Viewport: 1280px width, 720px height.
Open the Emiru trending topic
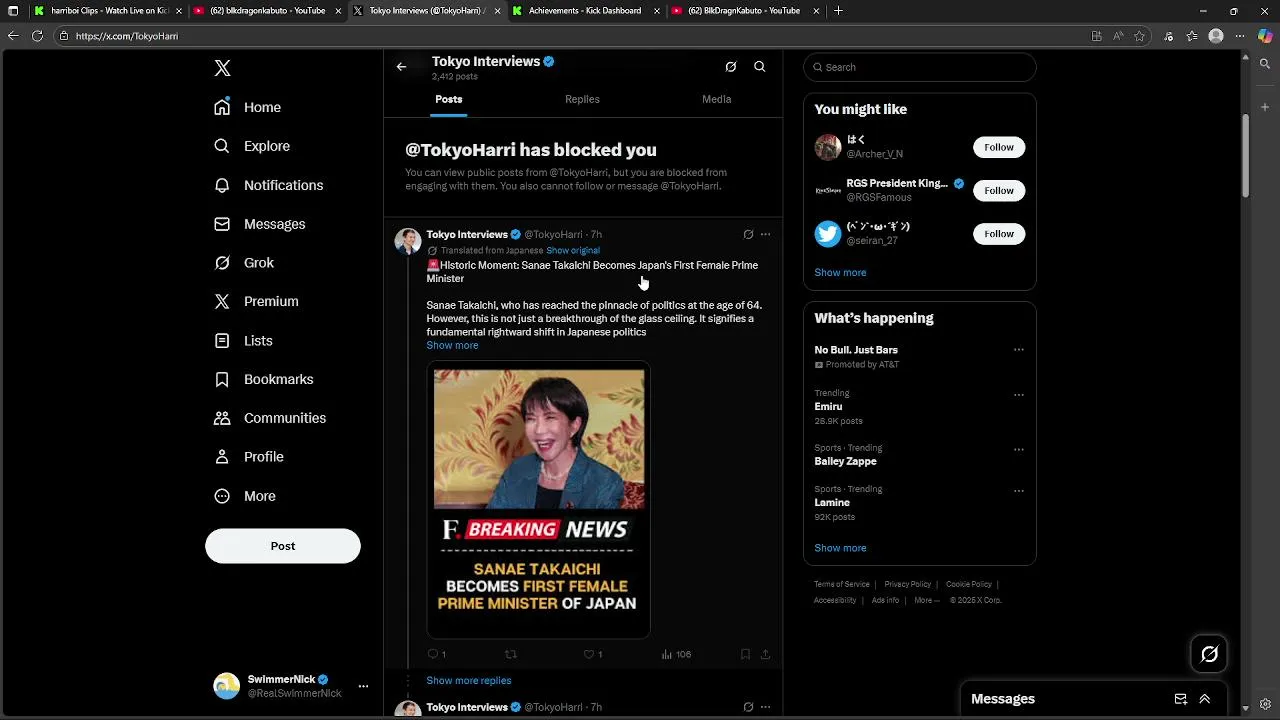(828, 407)
